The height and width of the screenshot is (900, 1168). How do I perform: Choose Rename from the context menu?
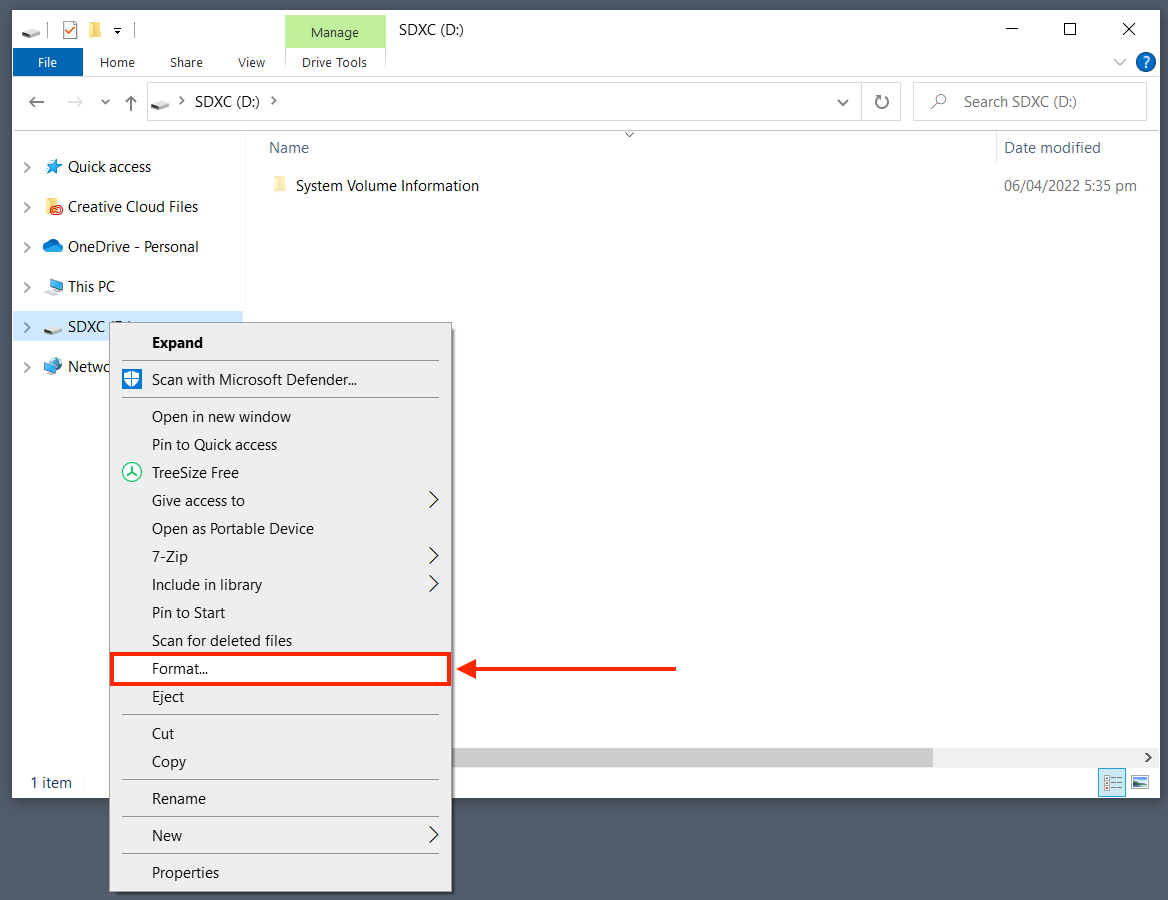tap(280, 799)
